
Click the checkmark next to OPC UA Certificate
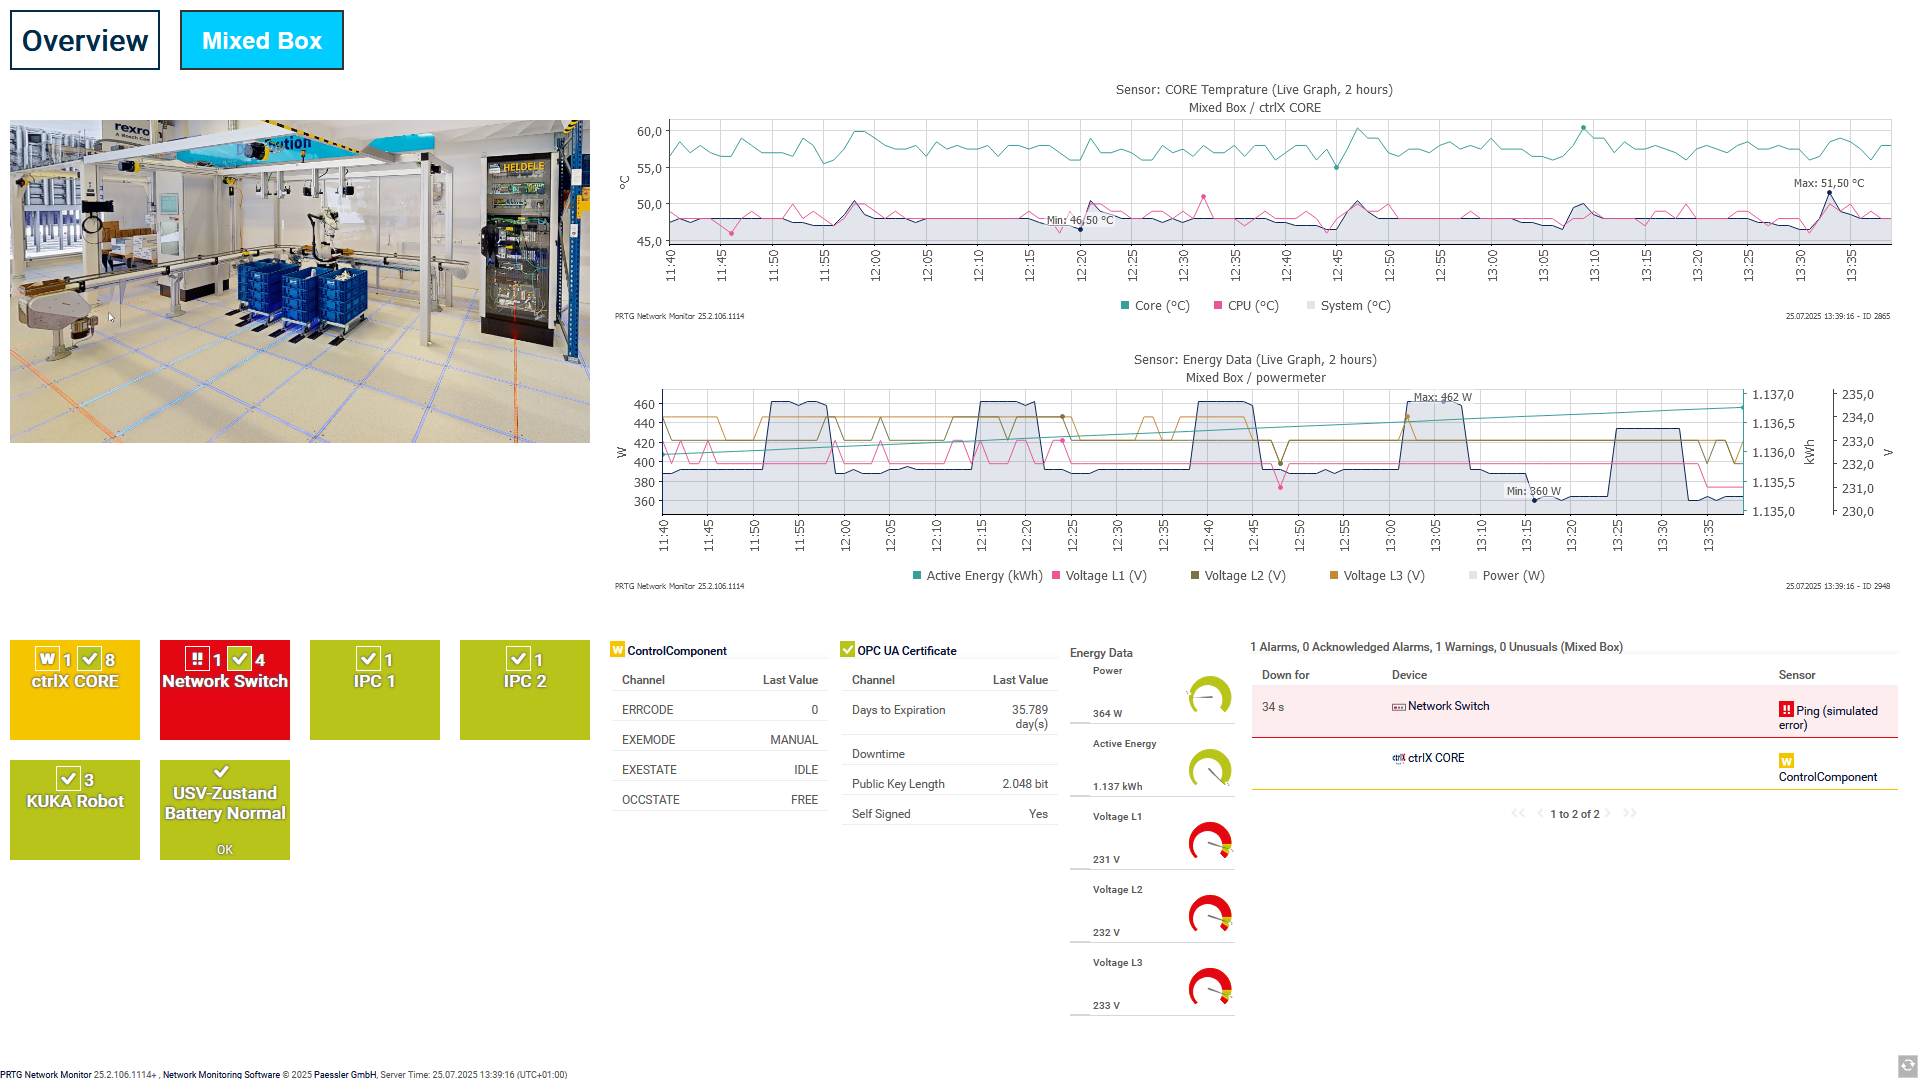pos(848,650)
